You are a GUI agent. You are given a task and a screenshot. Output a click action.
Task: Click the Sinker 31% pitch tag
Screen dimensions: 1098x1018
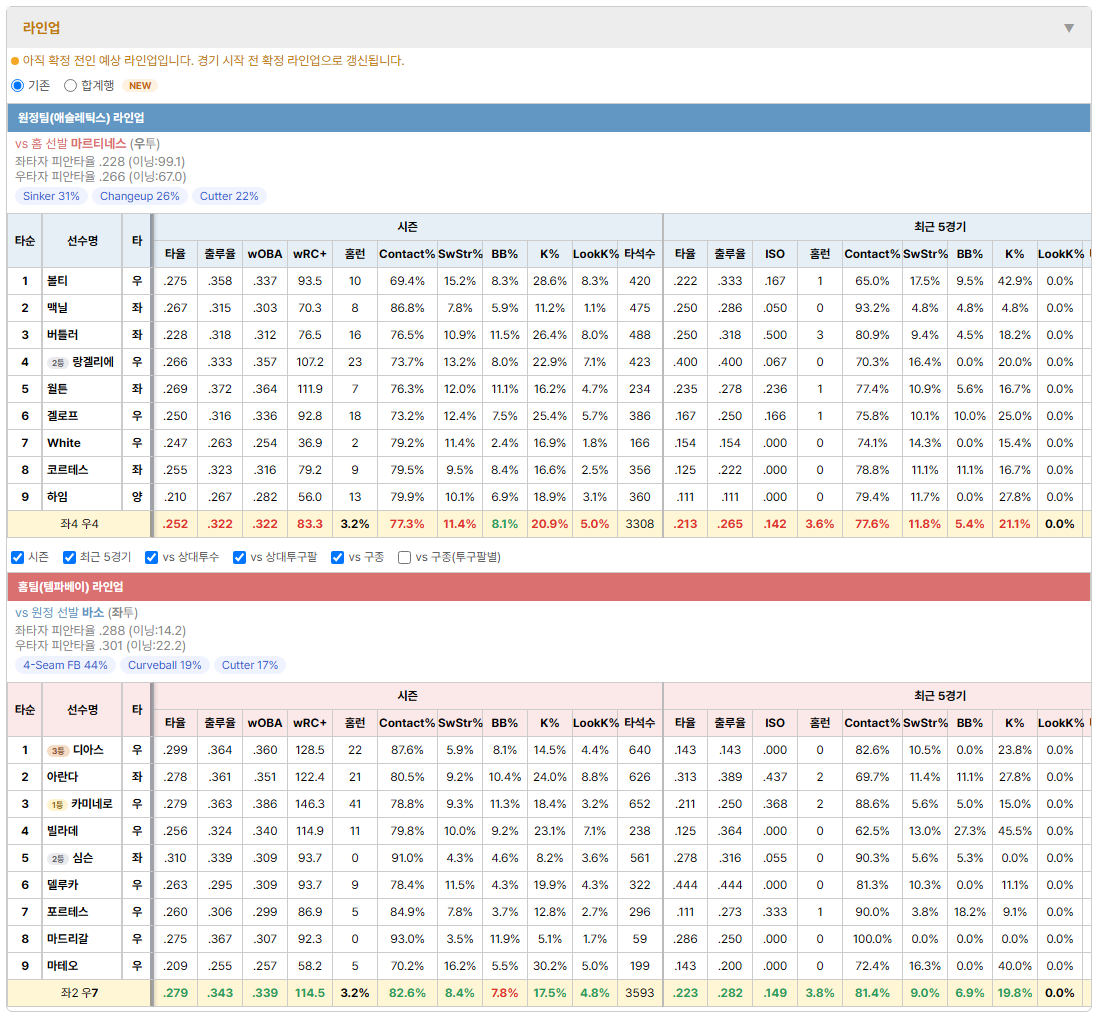pos(51,196)
